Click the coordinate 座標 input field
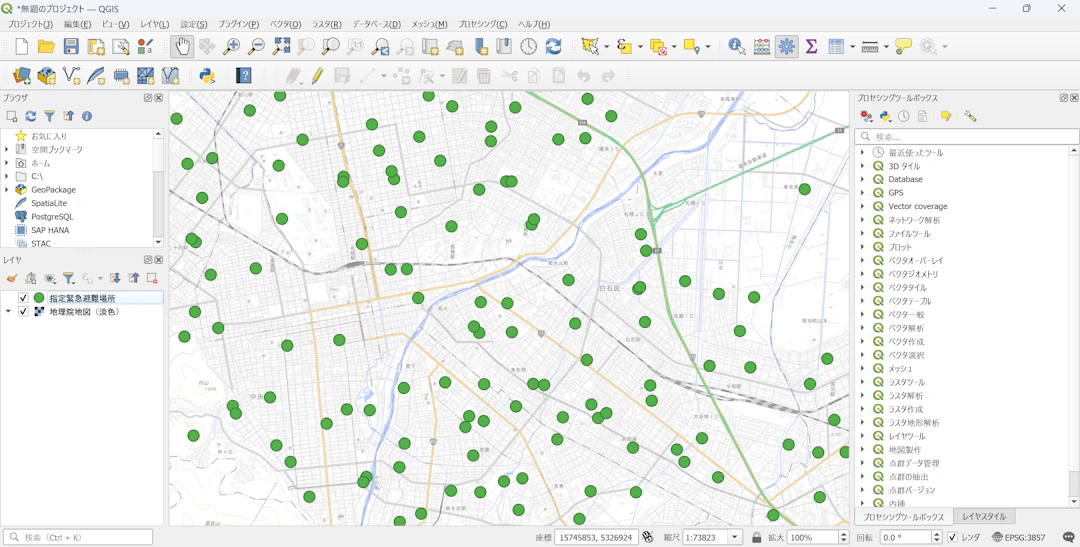The width and height of the screenshot is (1080, 547). [596, 537]
